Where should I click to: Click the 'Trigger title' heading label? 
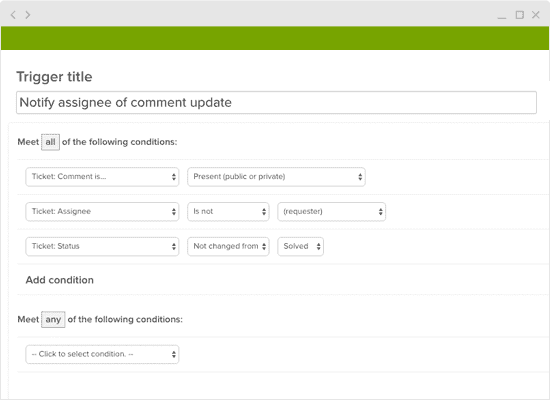pyautogui.click(x=54, y=77)
